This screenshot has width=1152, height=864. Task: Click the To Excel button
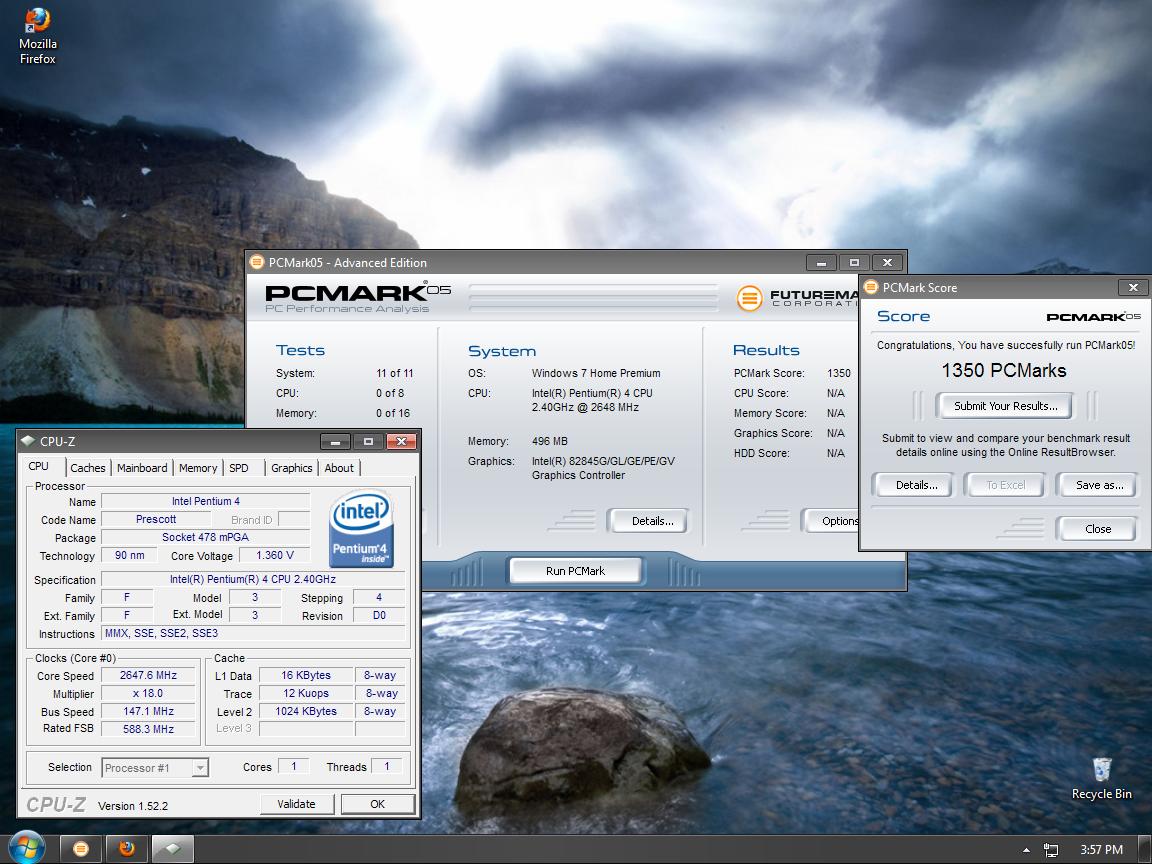point(1005,485)
